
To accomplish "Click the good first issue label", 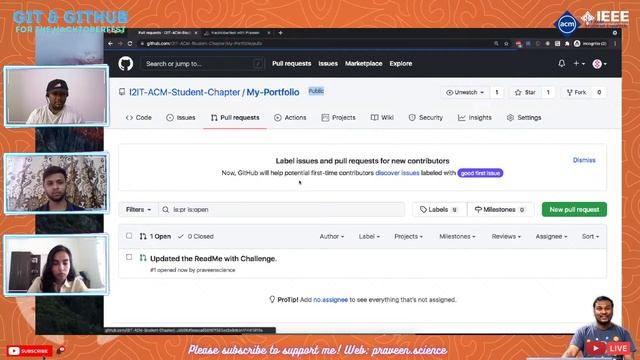I will click(x=480, y=173).
